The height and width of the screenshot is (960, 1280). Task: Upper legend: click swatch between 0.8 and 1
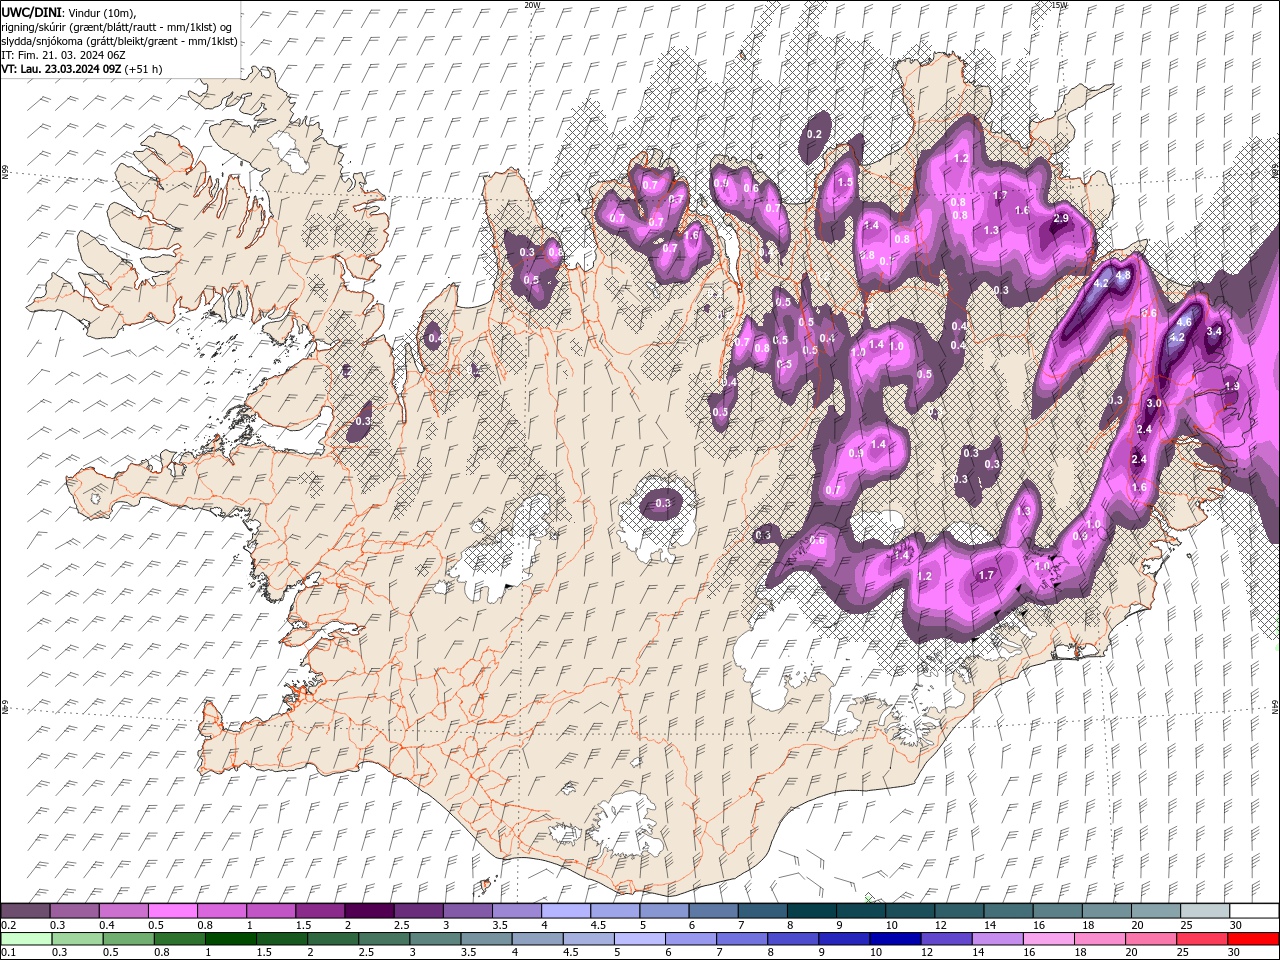pyautogui.click(x=221, y=911)
